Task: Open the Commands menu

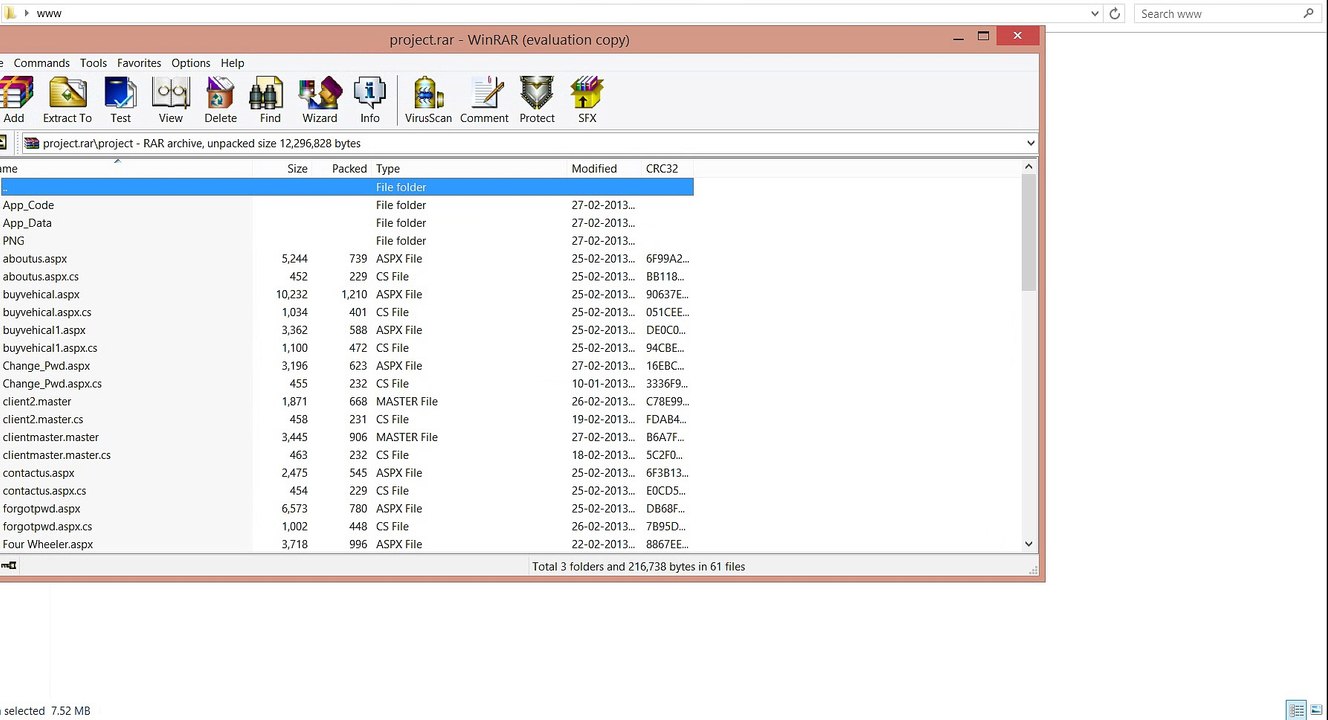Action: [42, 63]
